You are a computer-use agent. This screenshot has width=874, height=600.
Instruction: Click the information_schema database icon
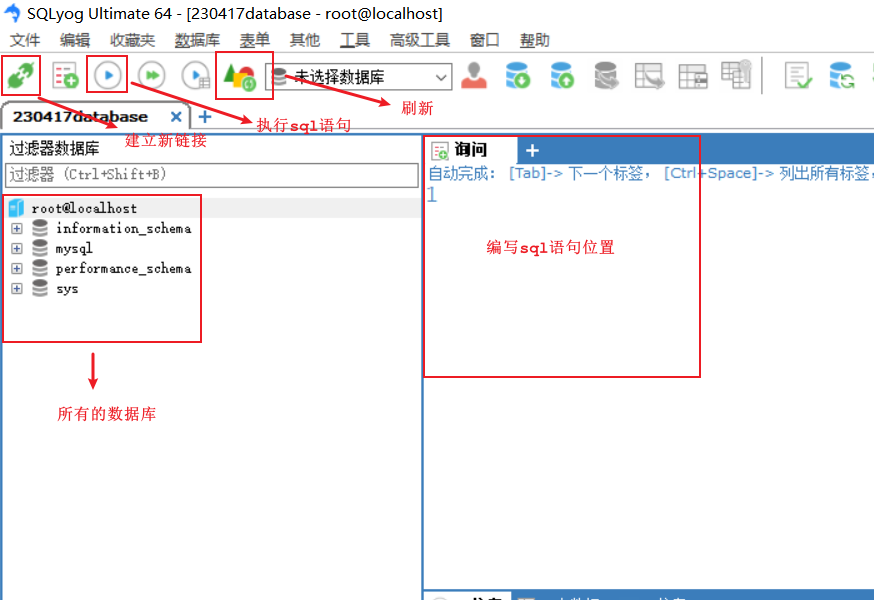point(40,229)
